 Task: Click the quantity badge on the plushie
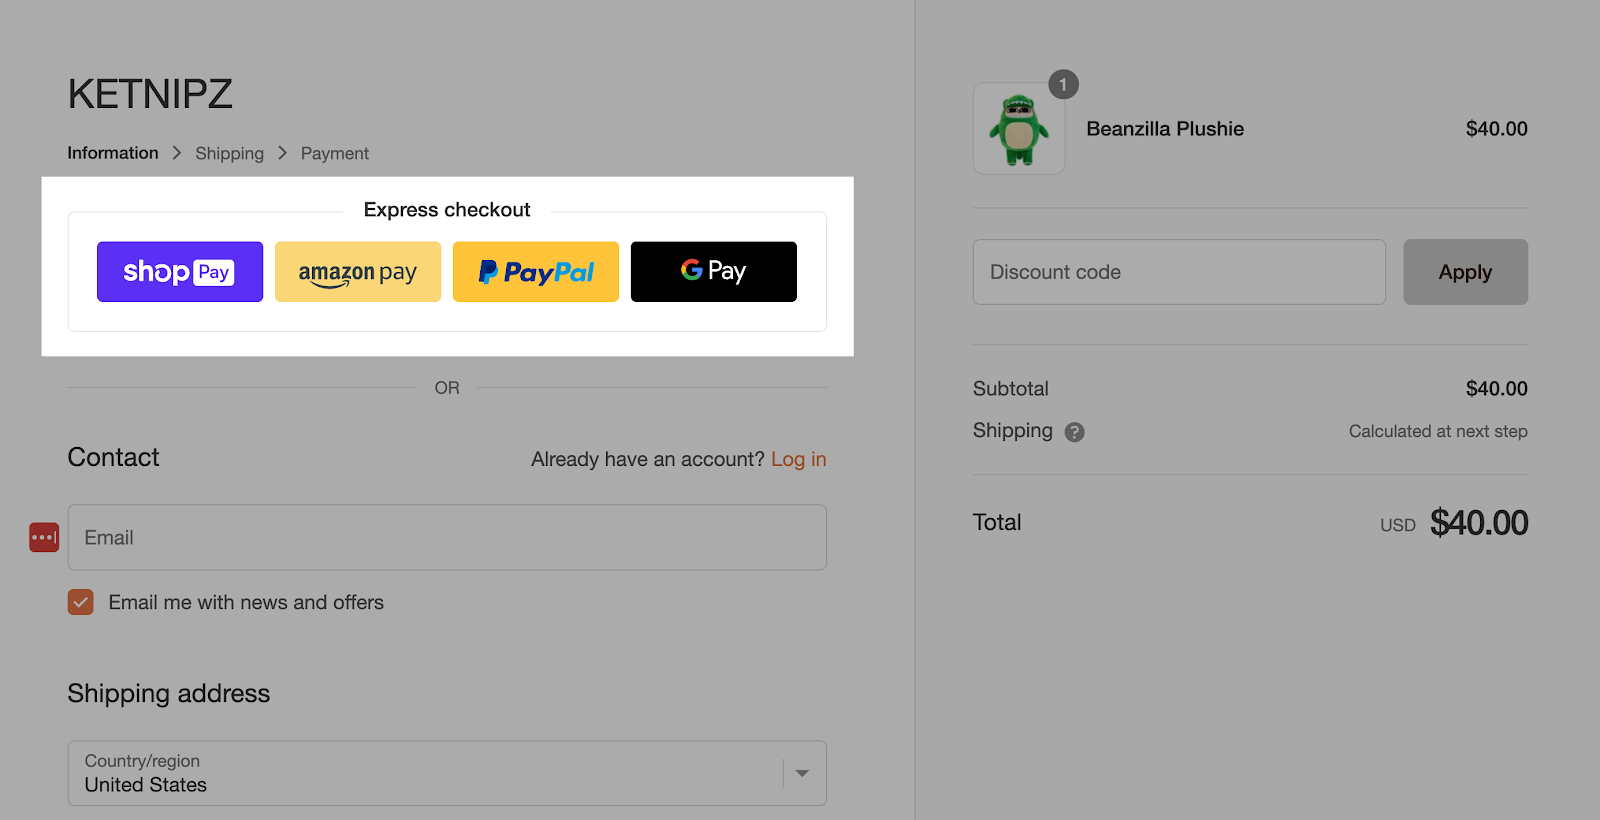coord(1063,85)
